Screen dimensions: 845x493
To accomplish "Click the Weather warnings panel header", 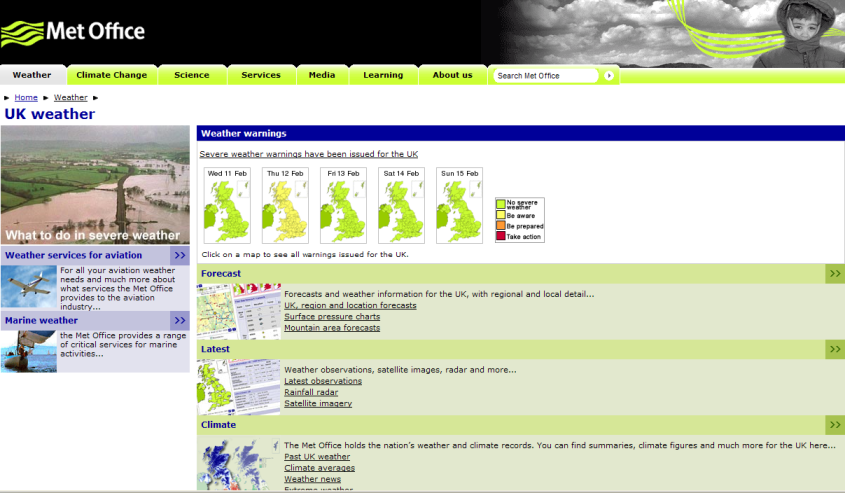I will coord(521,134).
